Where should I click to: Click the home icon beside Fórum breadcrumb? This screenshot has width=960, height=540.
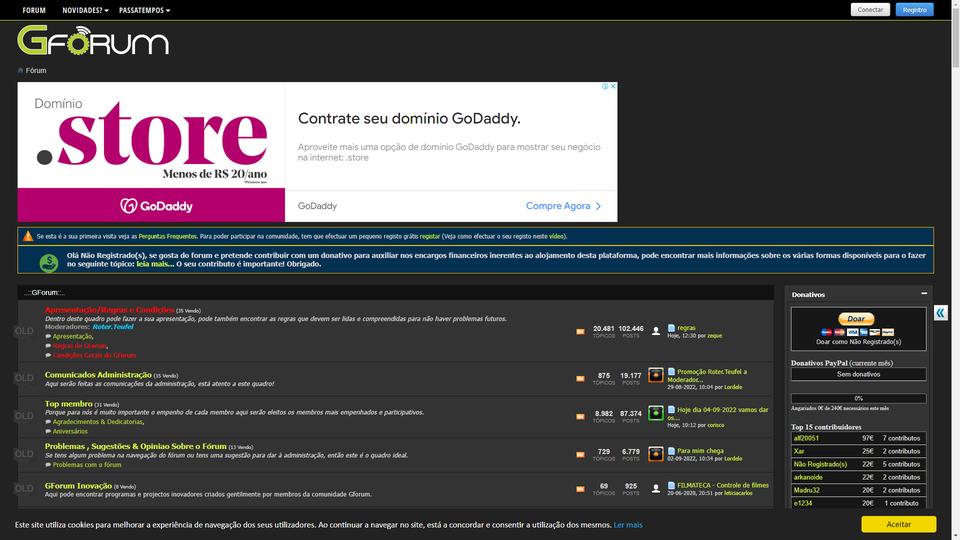click(20, 70)
